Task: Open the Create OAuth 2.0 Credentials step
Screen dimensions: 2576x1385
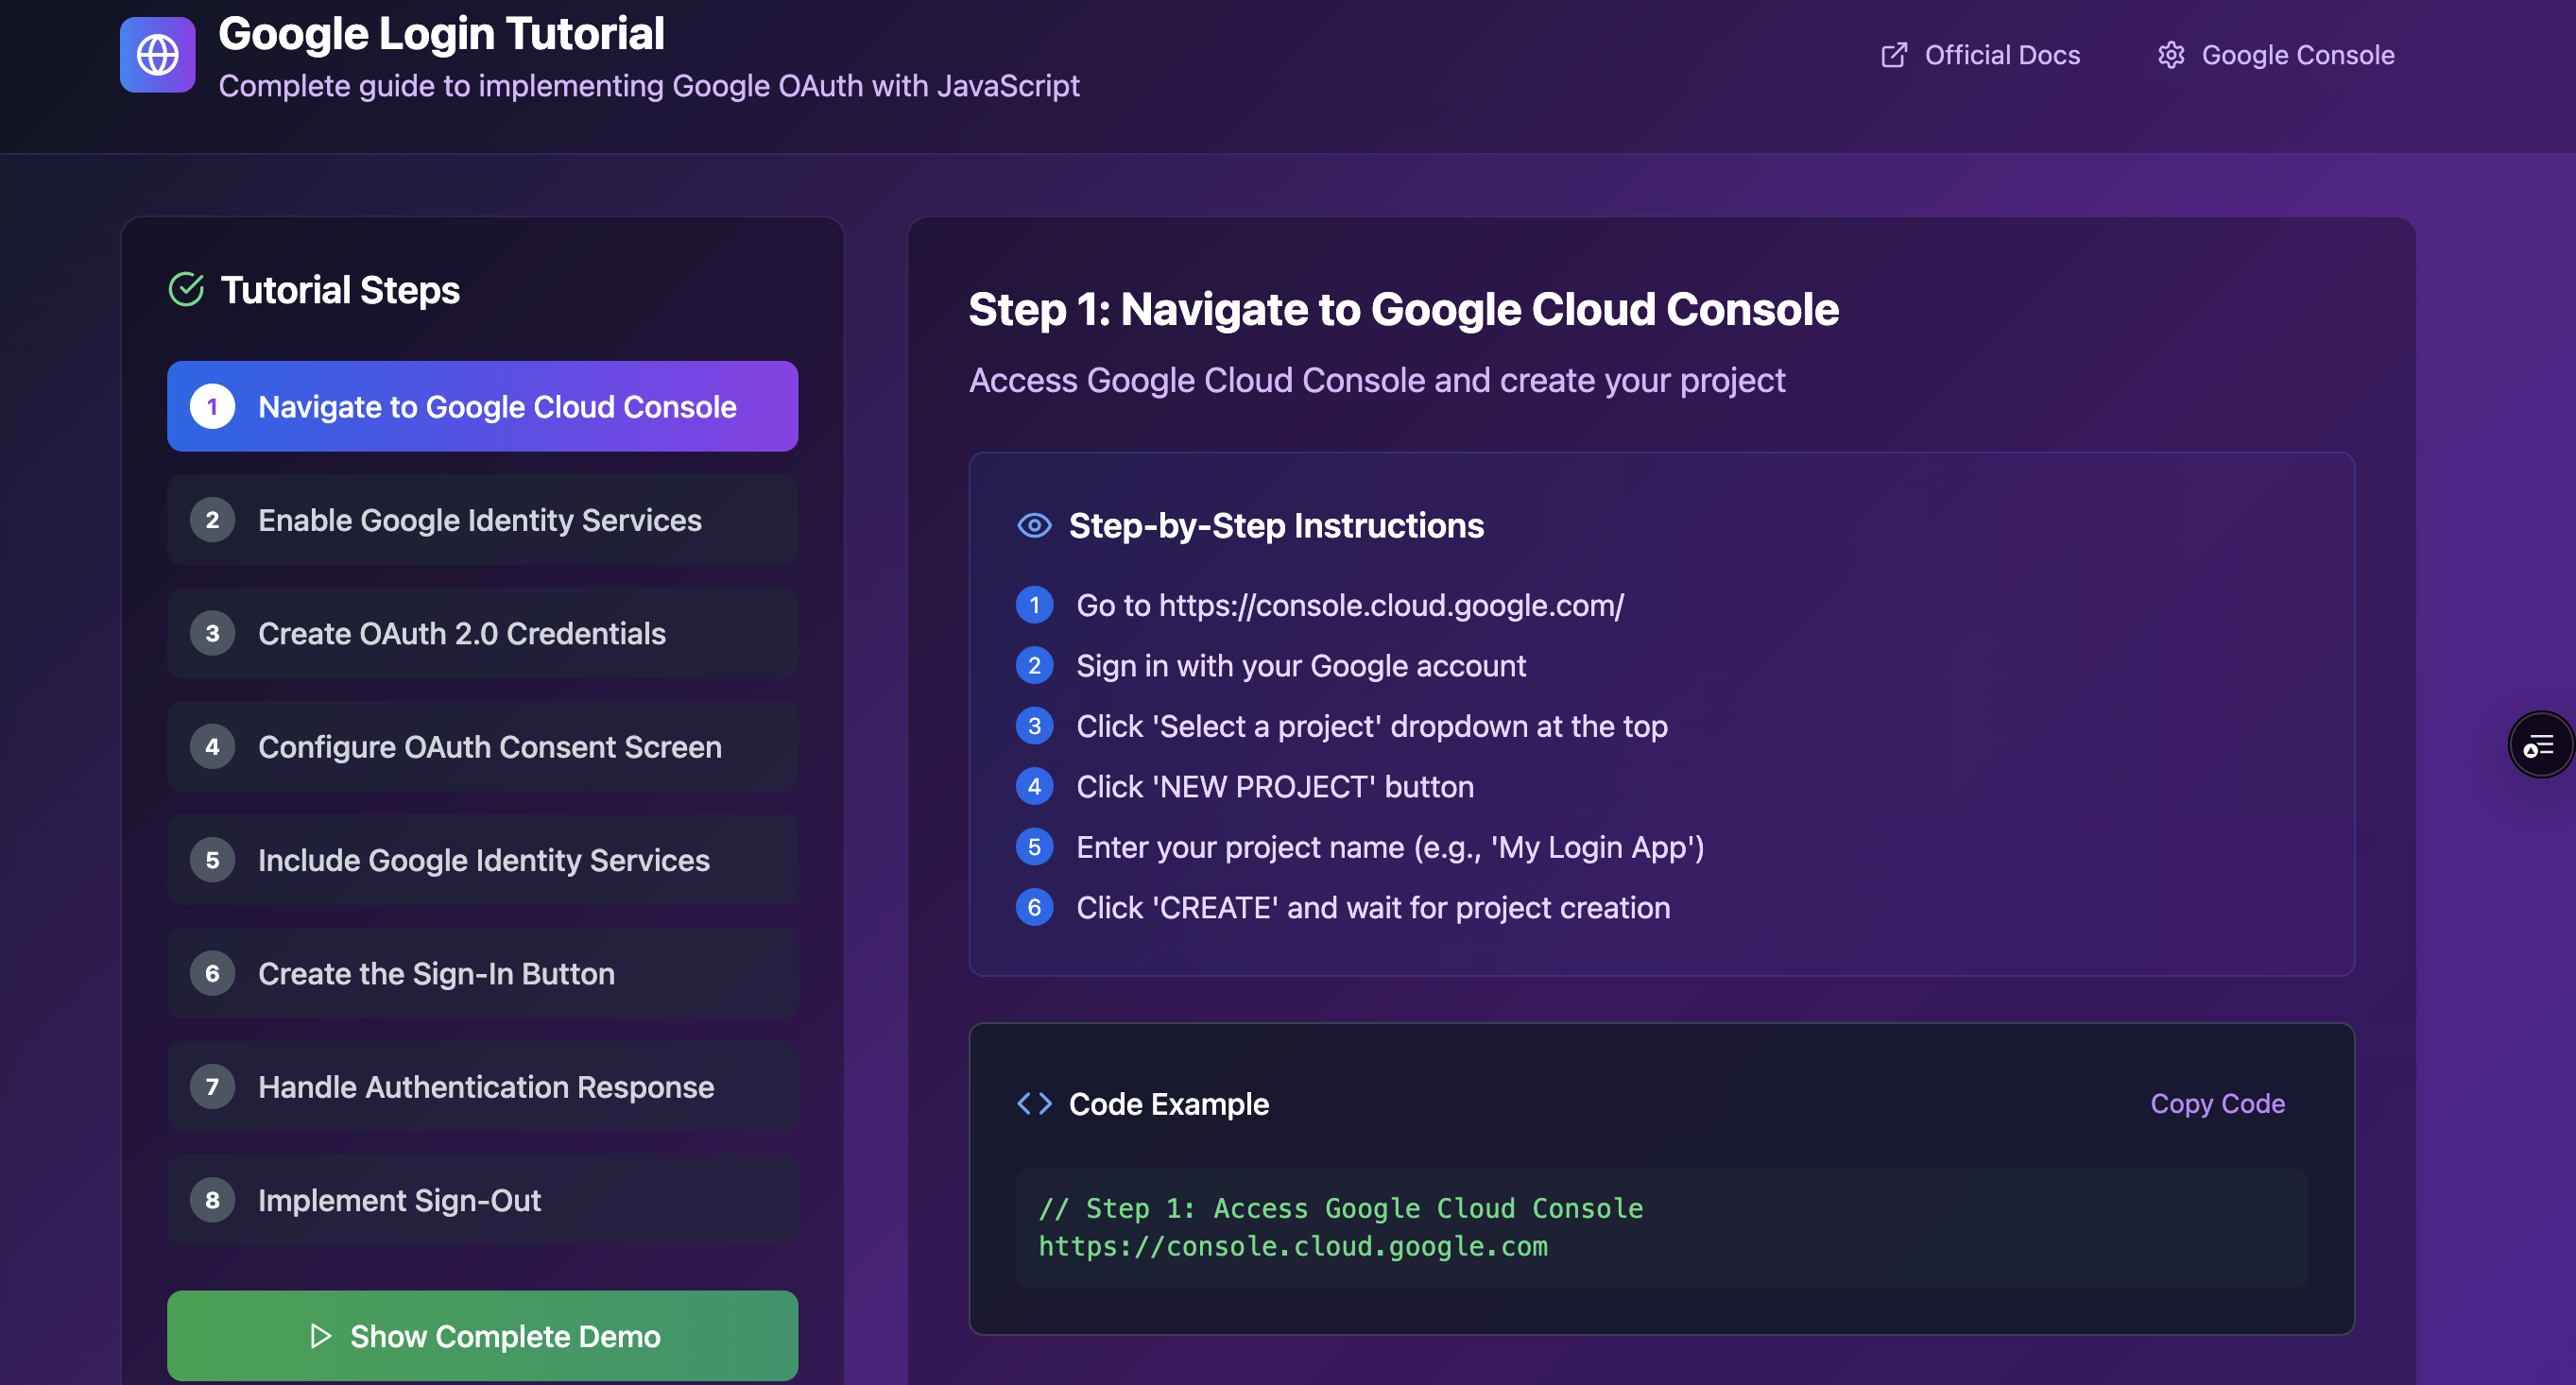Action: [481, 633]
